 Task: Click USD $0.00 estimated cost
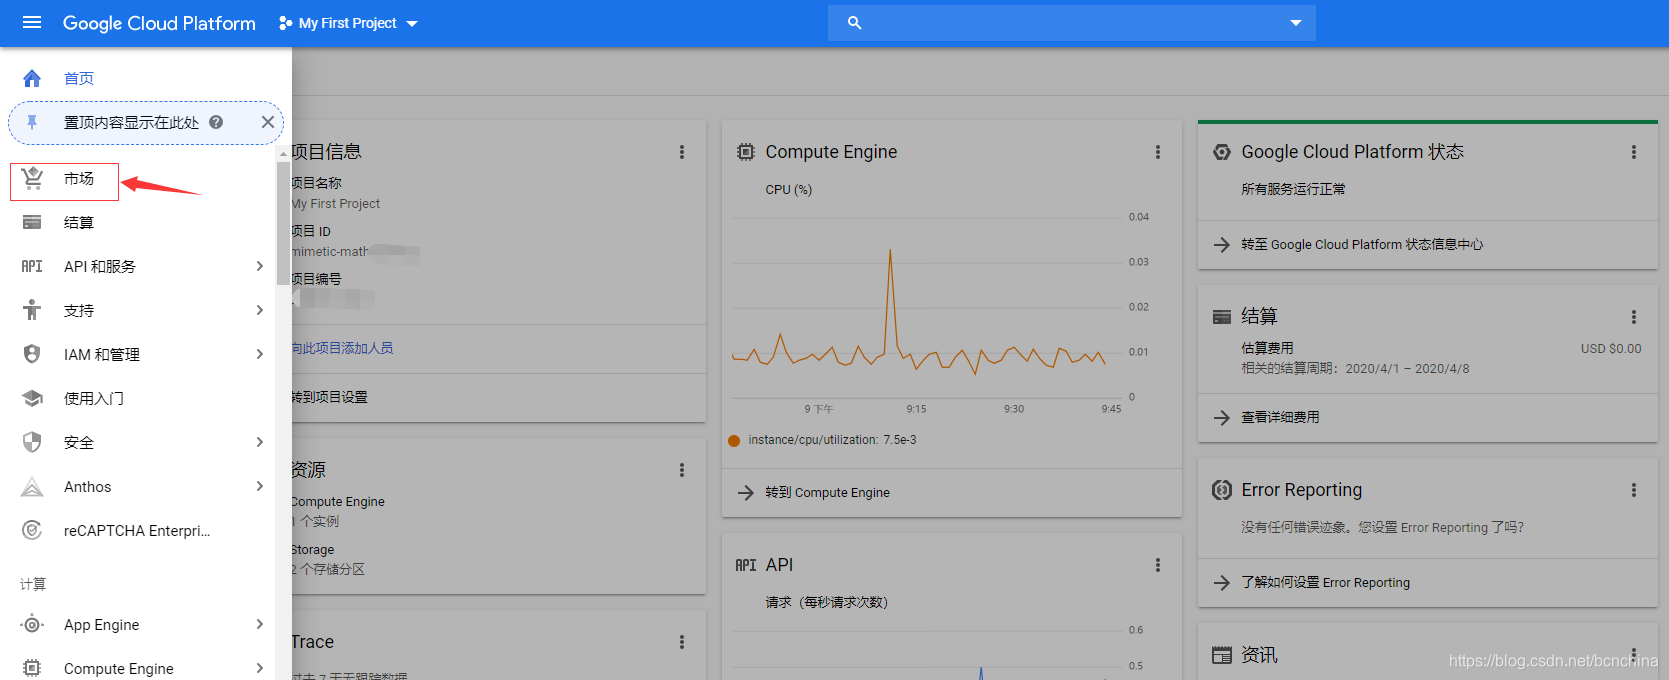point(1610,349)
